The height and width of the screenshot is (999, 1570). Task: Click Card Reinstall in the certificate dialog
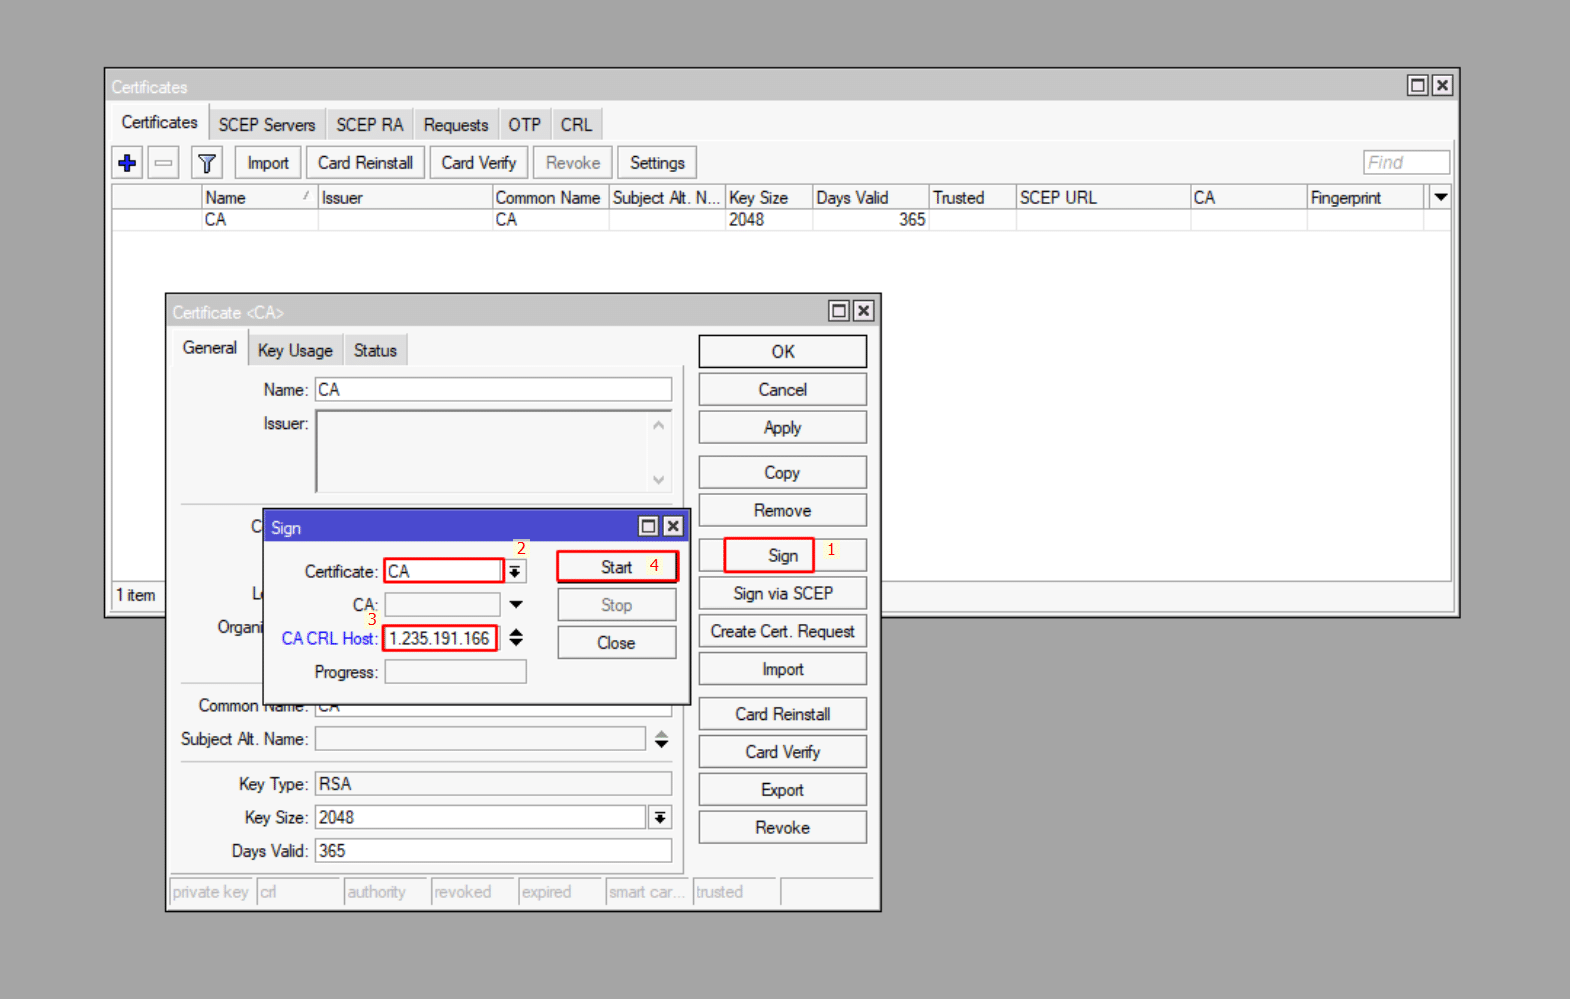(x=783, y=714)
